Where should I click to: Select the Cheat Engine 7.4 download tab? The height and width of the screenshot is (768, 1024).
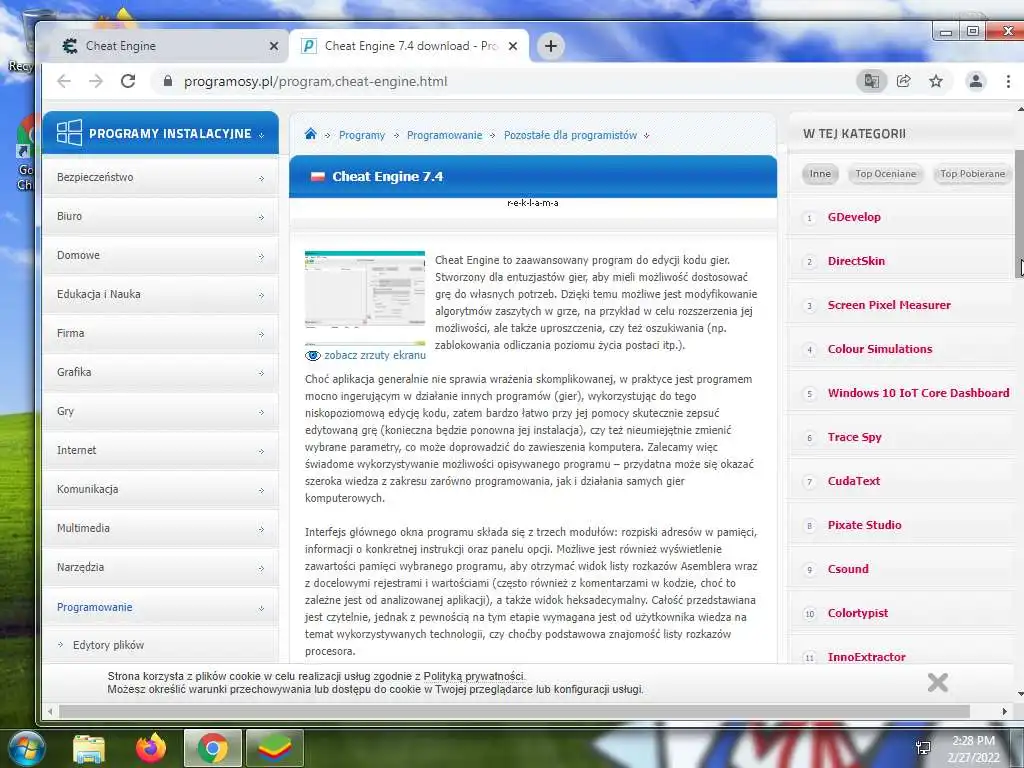tap(409, 46)
